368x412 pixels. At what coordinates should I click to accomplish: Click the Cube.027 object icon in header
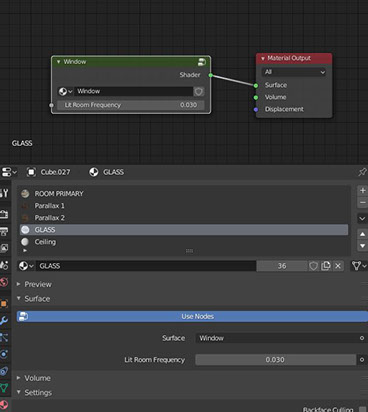tap(31, 172)
